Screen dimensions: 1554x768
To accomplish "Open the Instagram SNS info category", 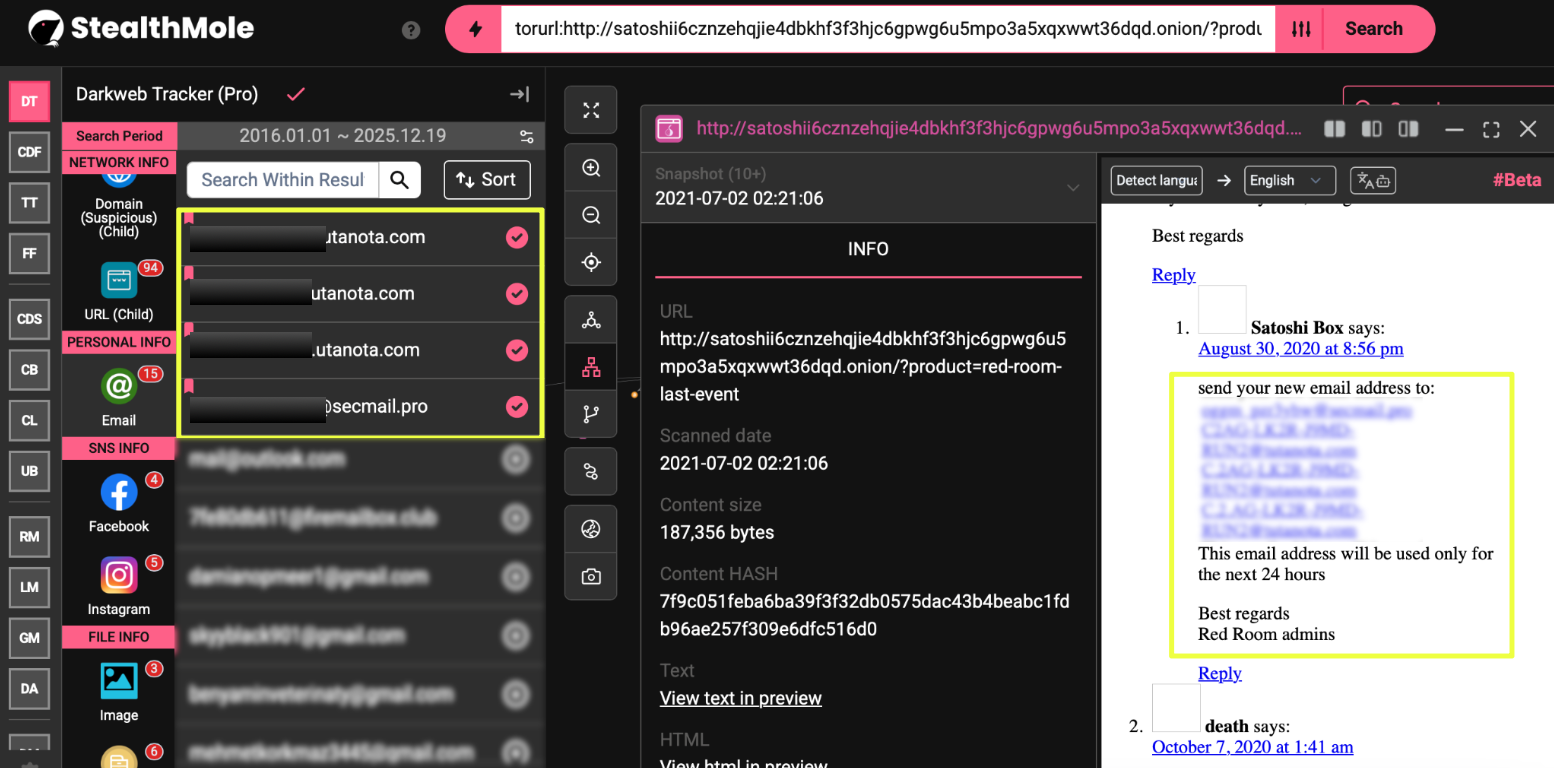I will (x=119, y=586).
